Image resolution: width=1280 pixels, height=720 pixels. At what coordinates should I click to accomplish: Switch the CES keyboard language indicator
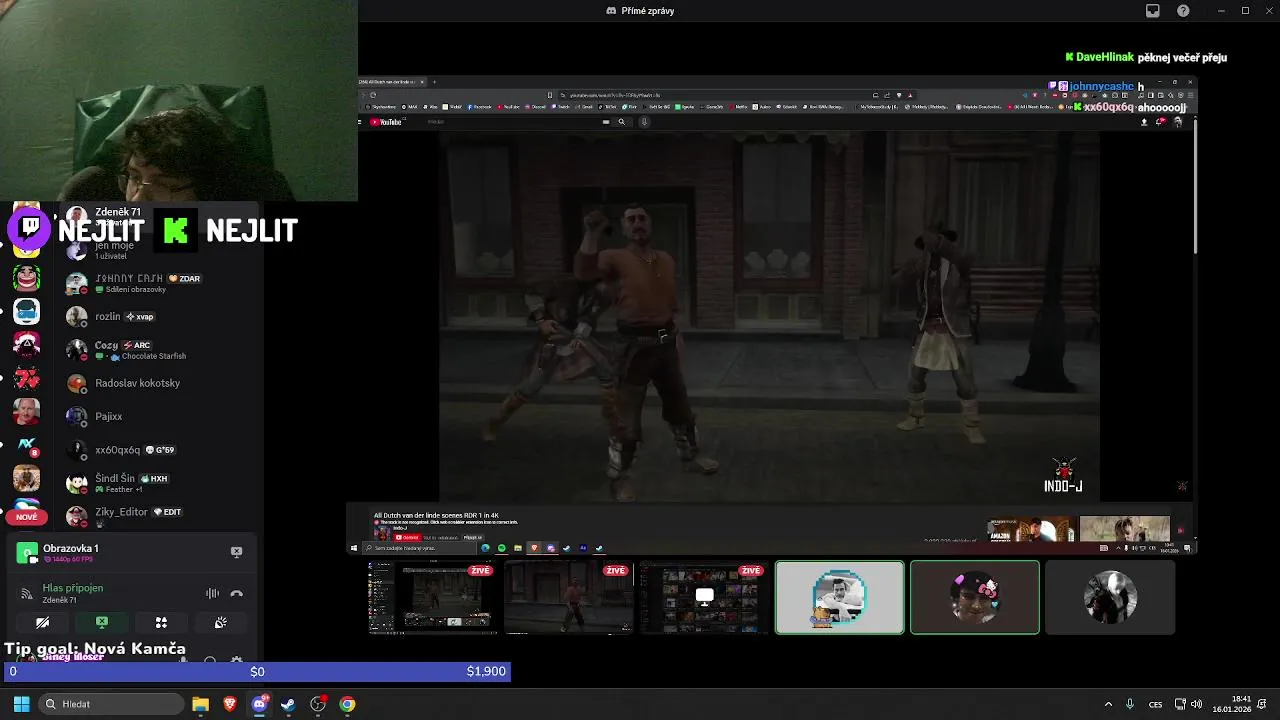[1155, 704]
